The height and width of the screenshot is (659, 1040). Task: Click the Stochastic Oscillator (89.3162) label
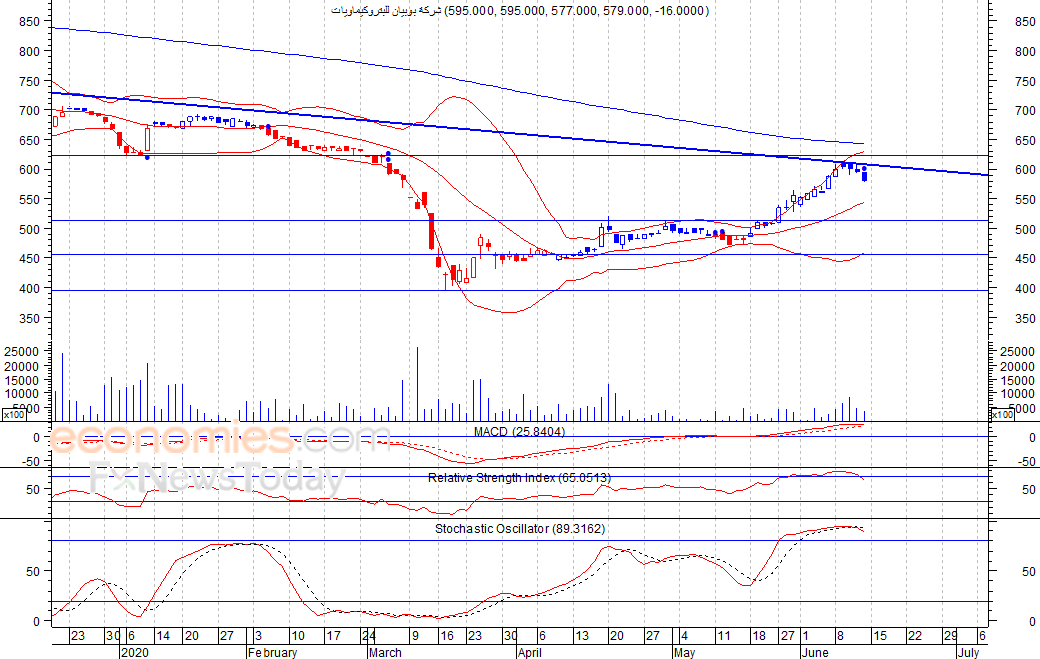[520, 528]
